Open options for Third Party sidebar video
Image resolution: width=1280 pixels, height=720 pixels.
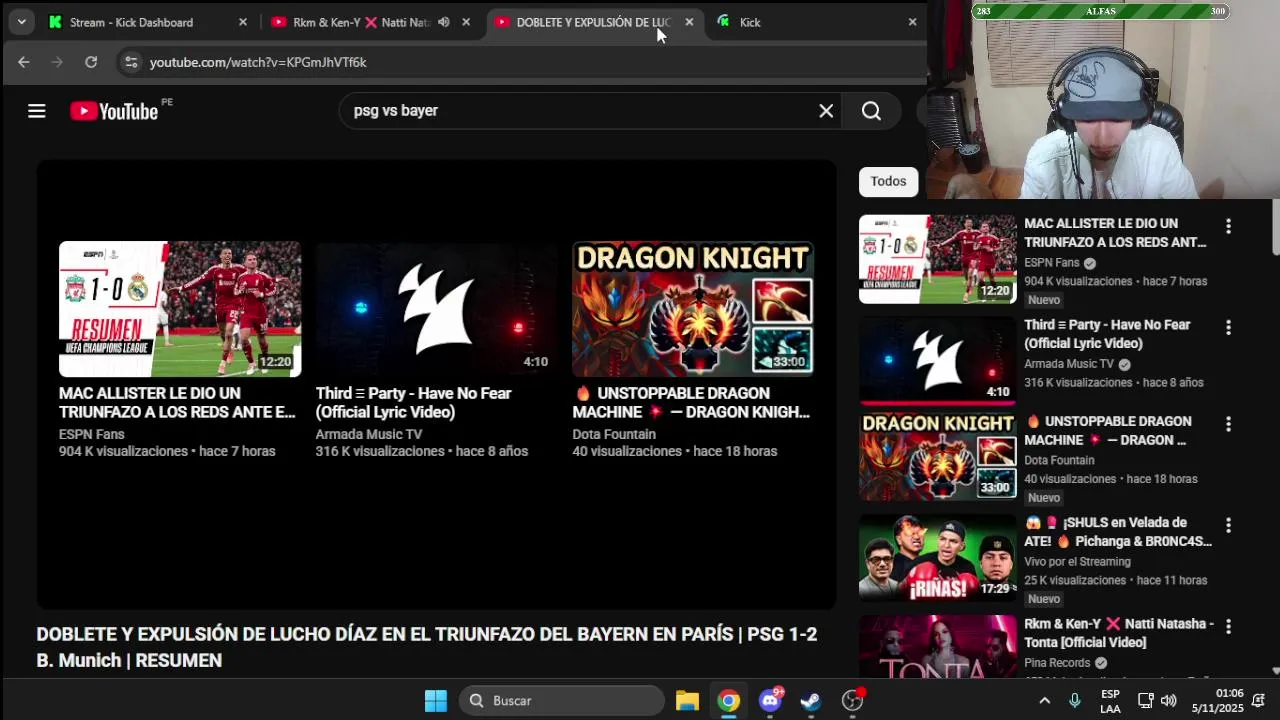(x=1228, y=327)
